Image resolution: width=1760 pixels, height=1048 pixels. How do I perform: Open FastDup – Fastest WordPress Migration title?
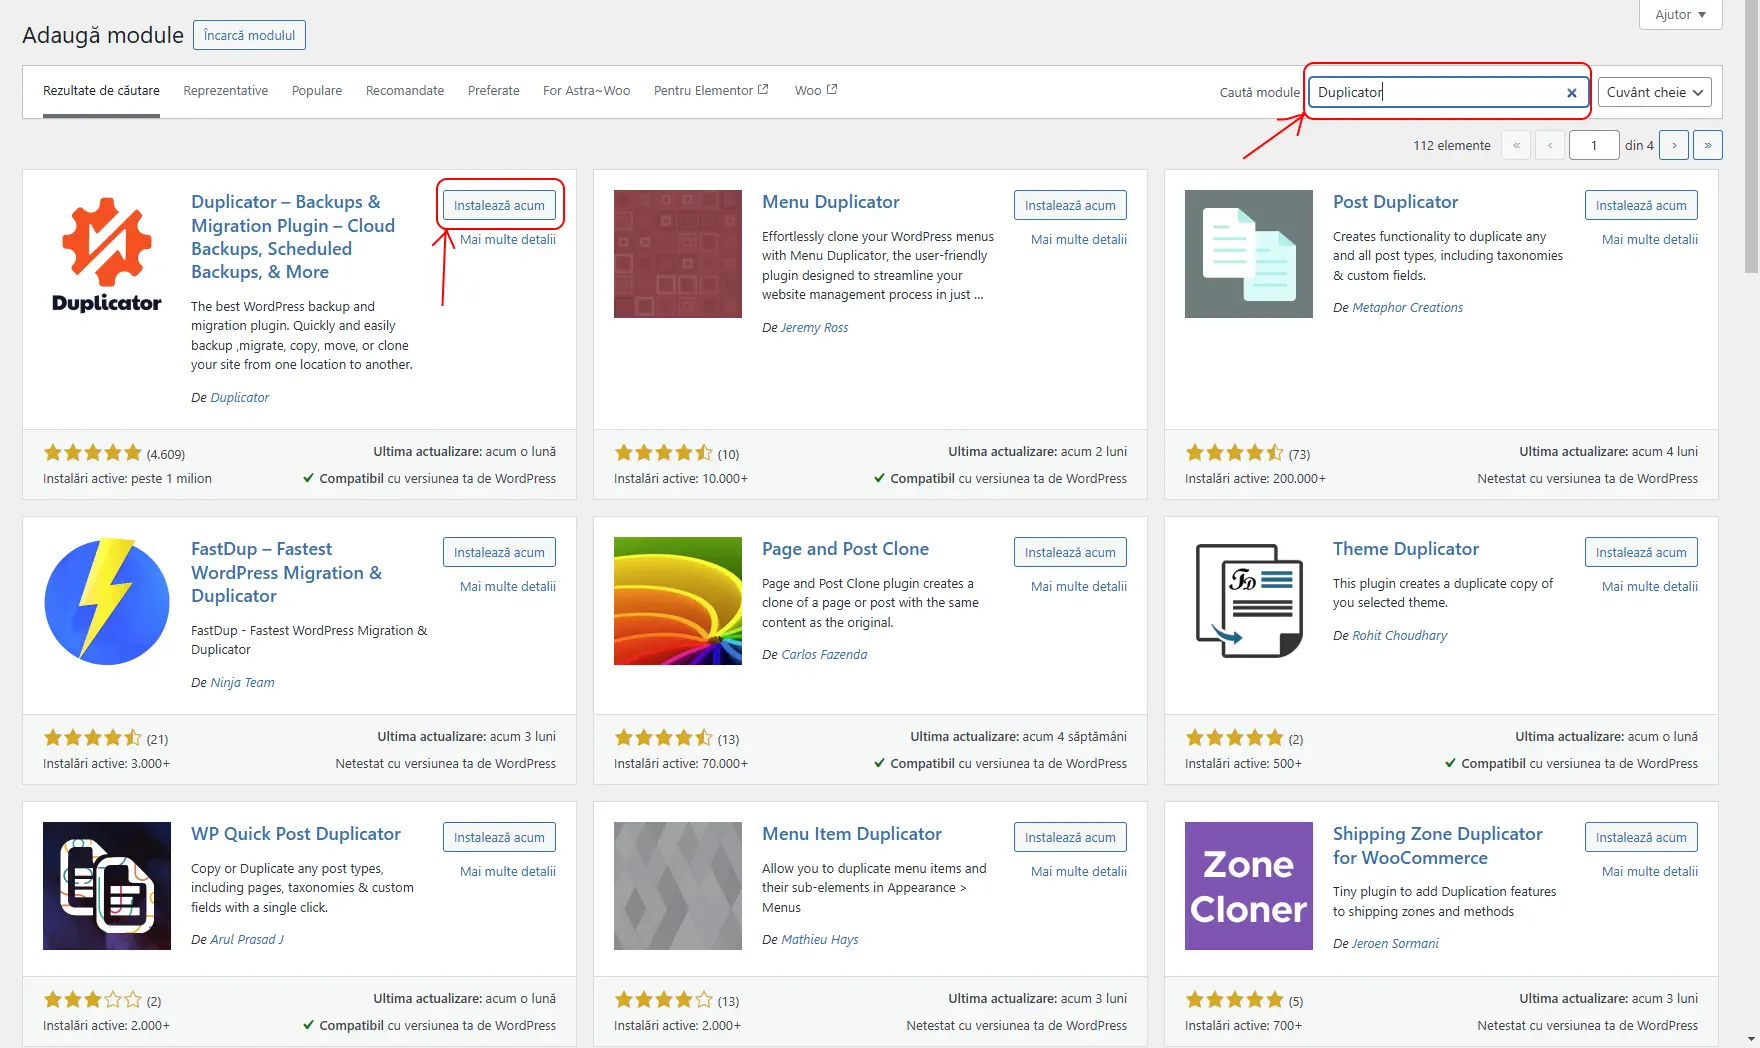click(x=287, y=572)
